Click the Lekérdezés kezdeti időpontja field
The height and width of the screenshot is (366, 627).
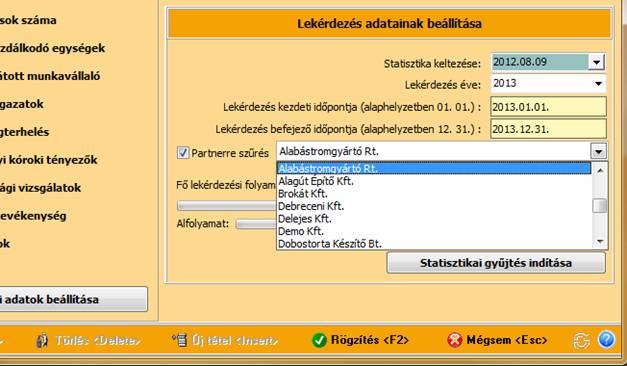coord(548,107)
